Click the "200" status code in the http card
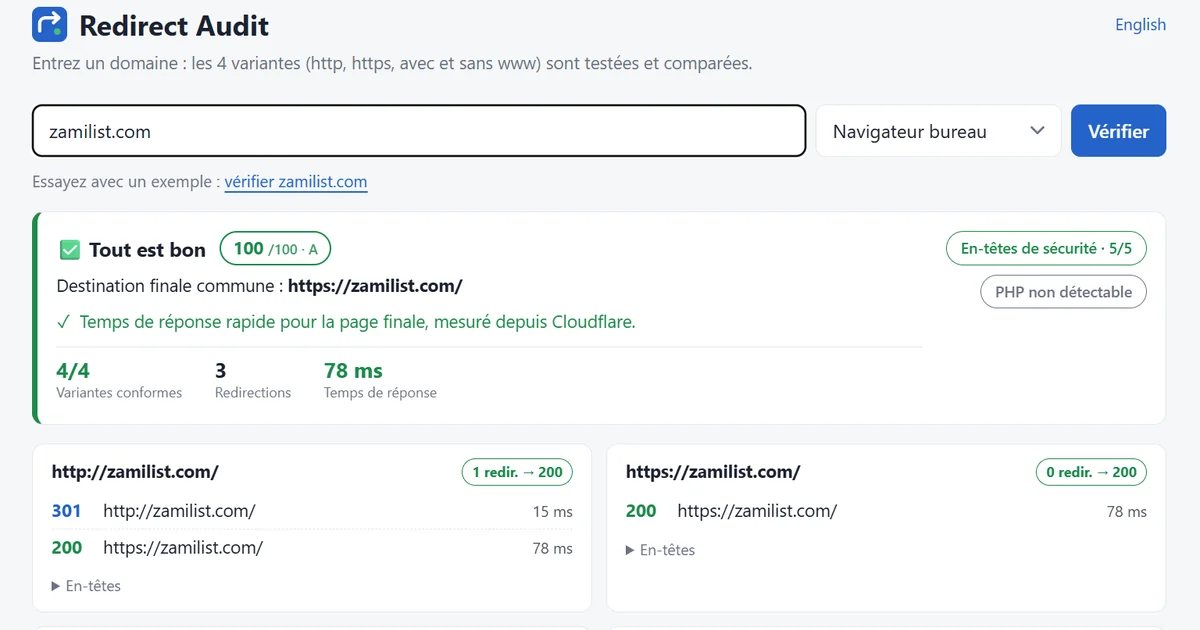This screenshot has height=630, width=1200. pyautogui.click(x=66, y=548)
